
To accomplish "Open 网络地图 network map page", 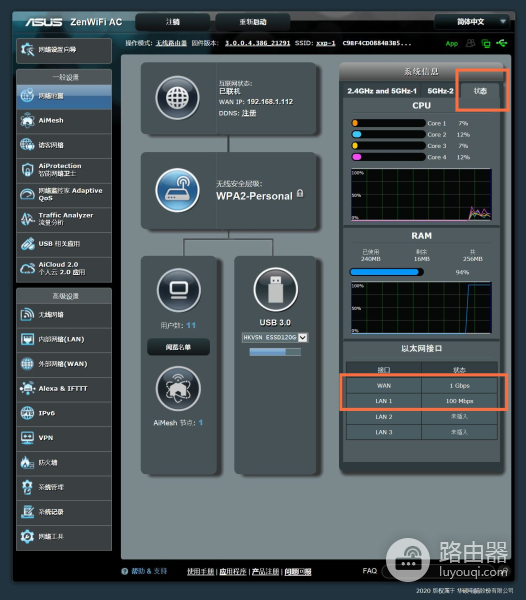I will [64, 96].
